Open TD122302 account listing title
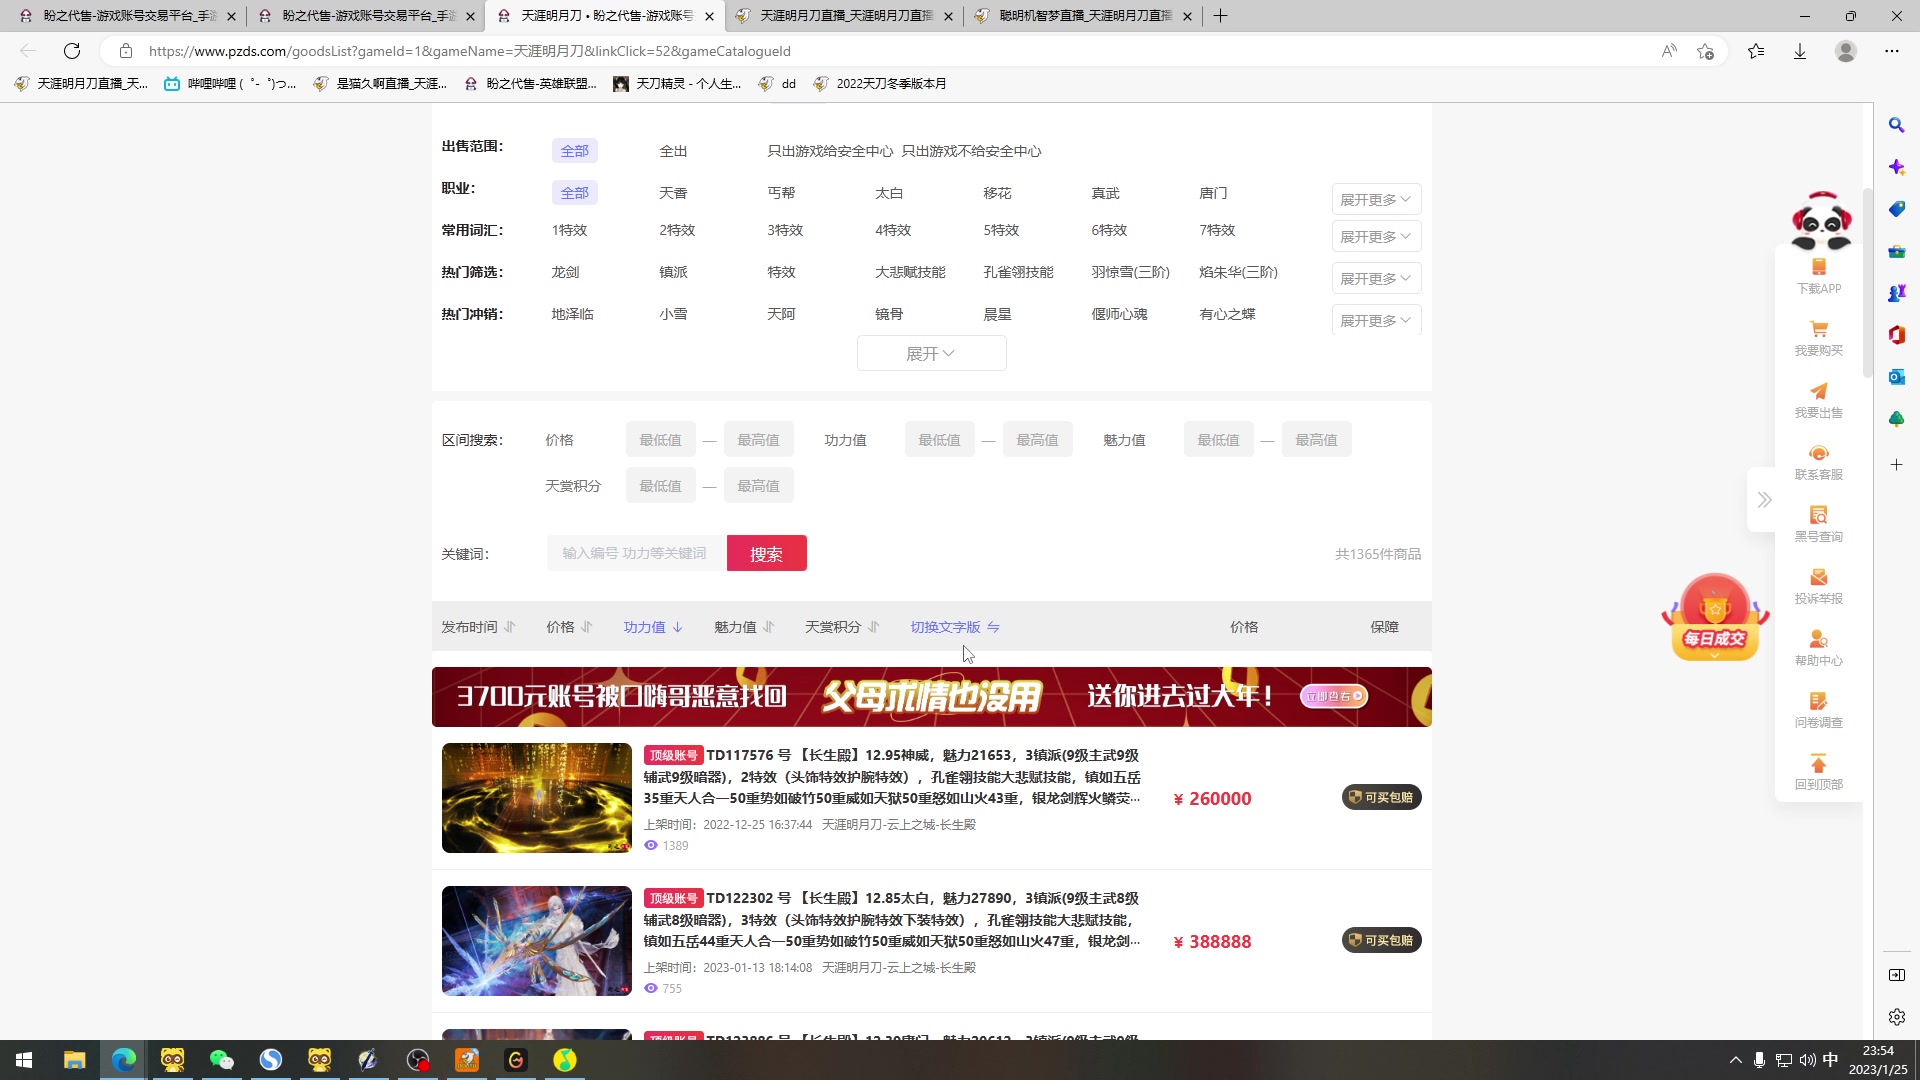The width and height of the screenshot is (1920, 1080). pyautogui.click(x=892, y=919)
